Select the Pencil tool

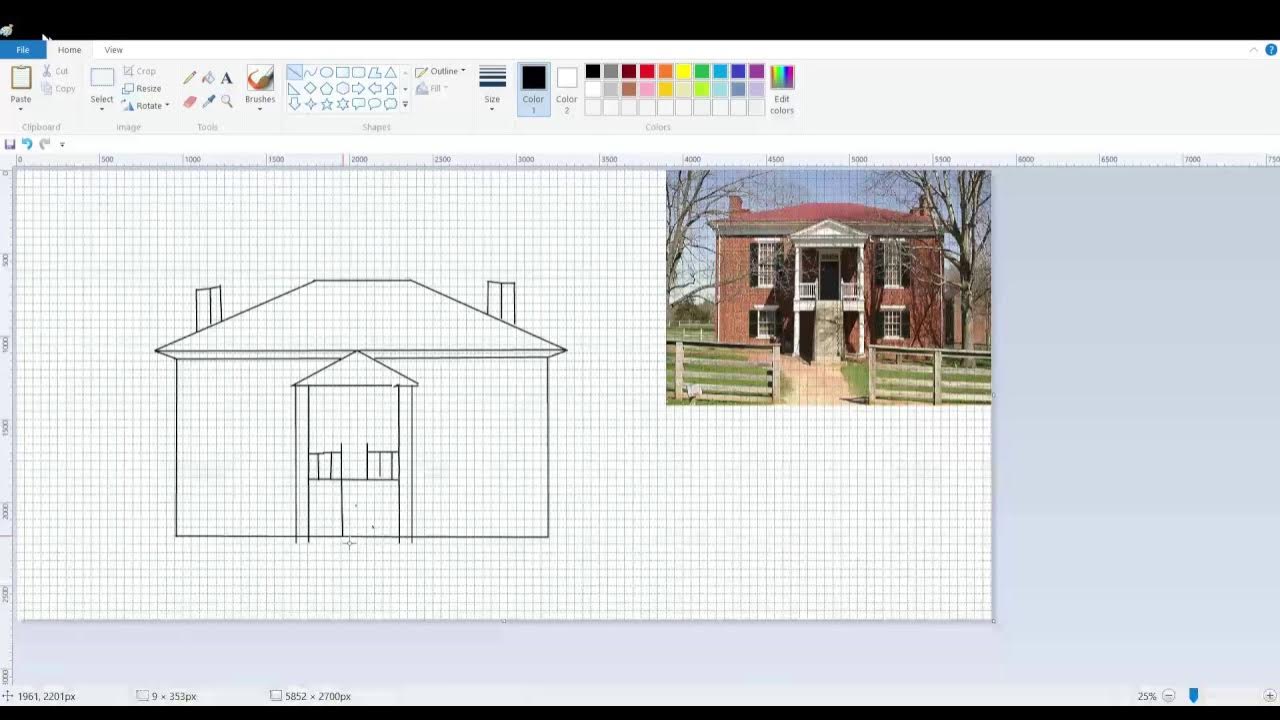[190, 78]
